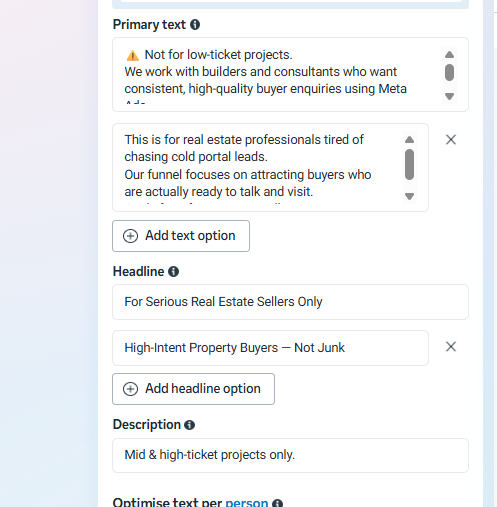Click the scroll up arrow in second primary text
Viewport: 497px width, 507px height.
[409, 140]
